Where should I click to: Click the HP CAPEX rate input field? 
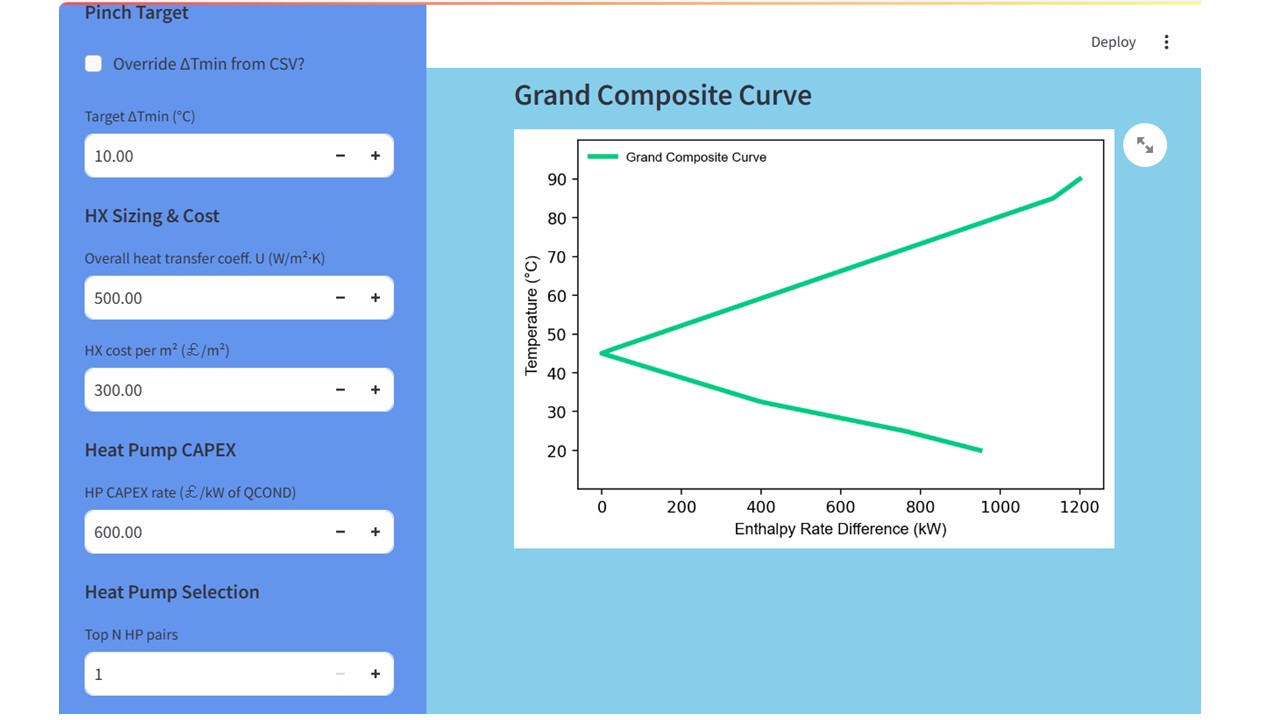(x=205, y=532)
